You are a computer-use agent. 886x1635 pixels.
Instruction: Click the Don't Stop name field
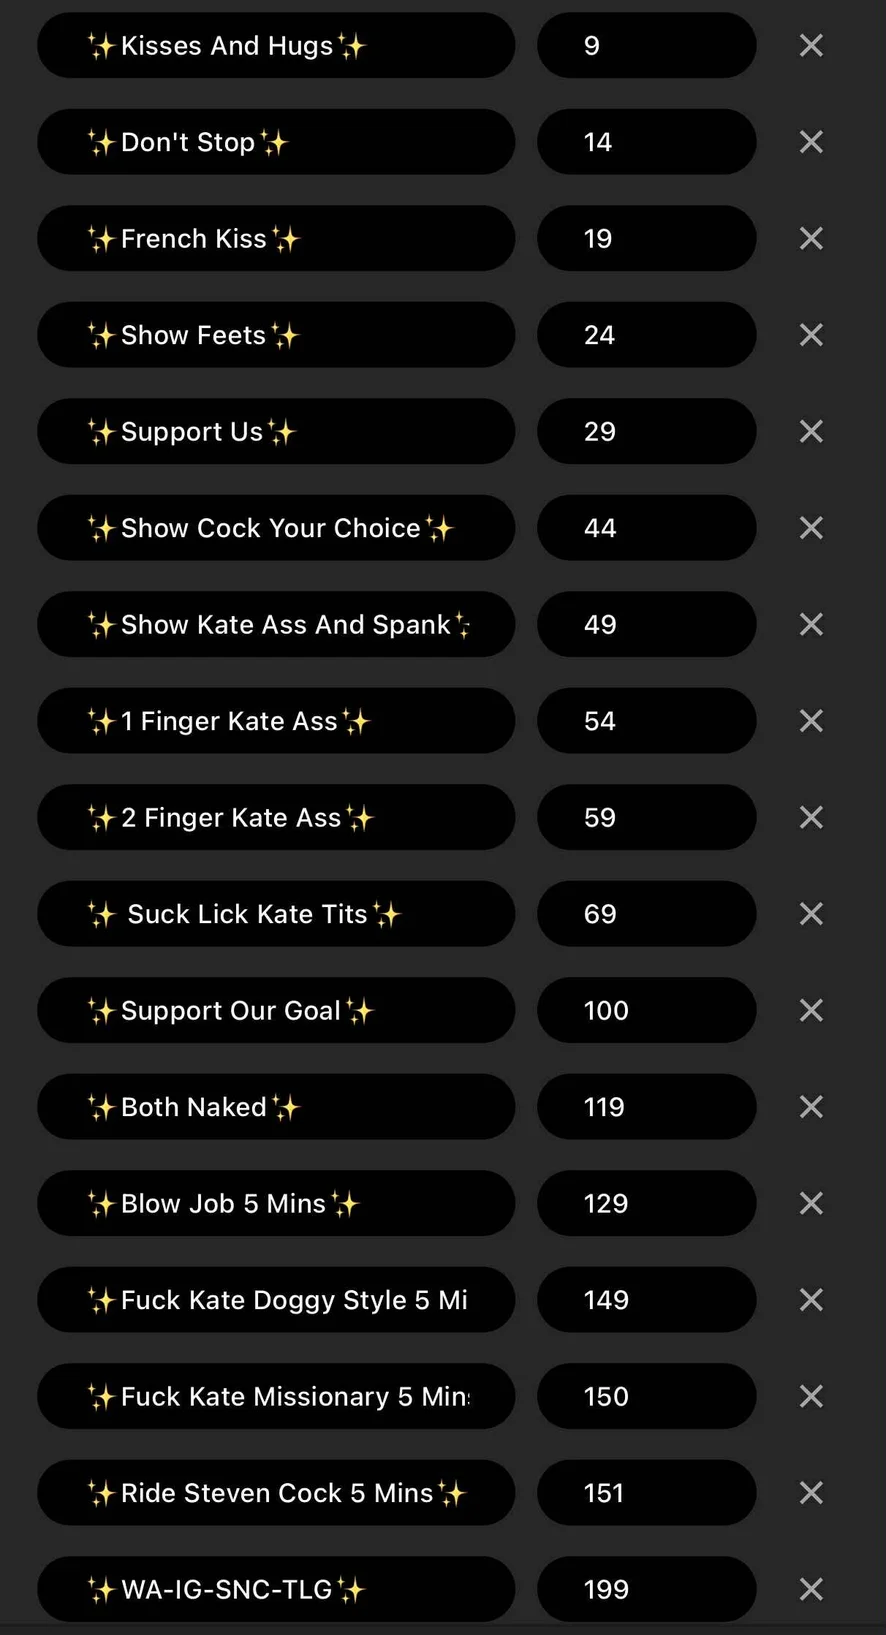[276, 142]
